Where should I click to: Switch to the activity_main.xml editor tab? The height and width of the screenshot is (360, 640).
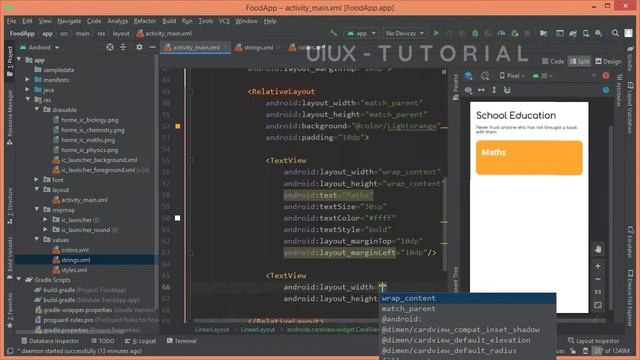[x=196, y=48]
